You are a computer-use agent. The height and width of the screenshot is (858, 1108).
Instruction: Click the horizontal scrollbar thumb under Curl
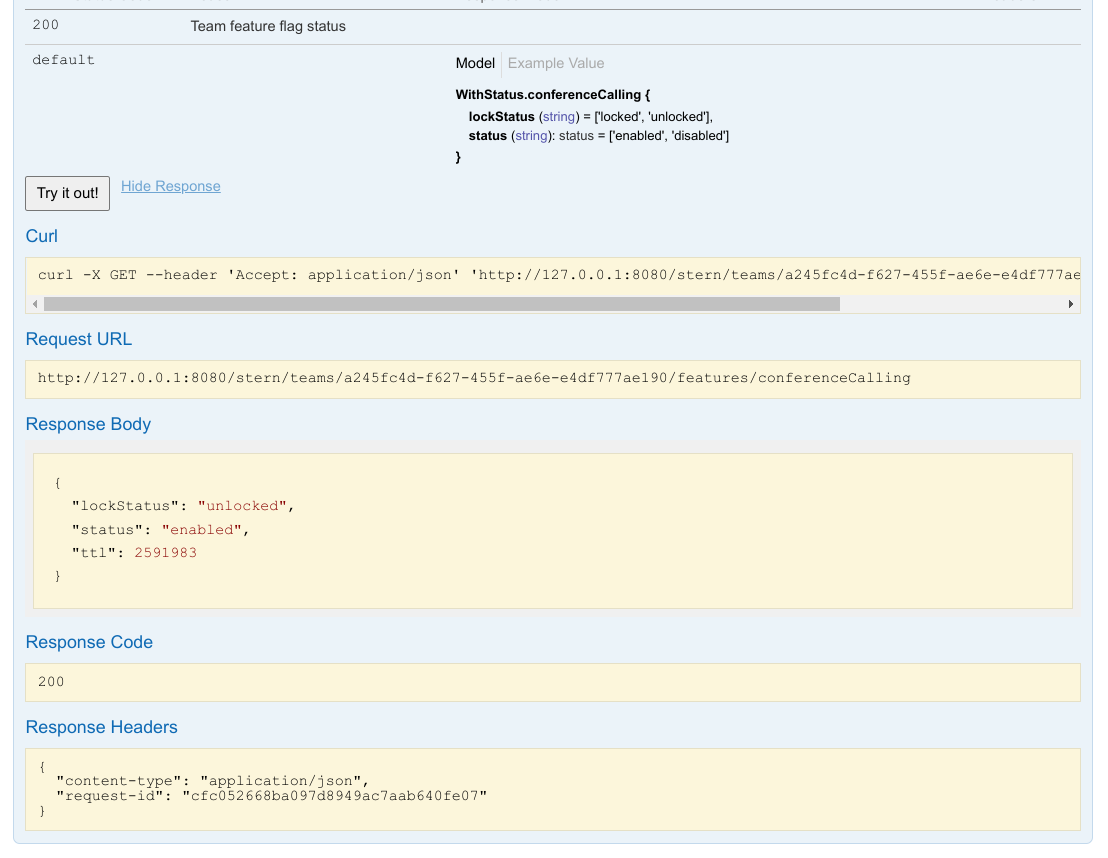click(x=442, y=304)
